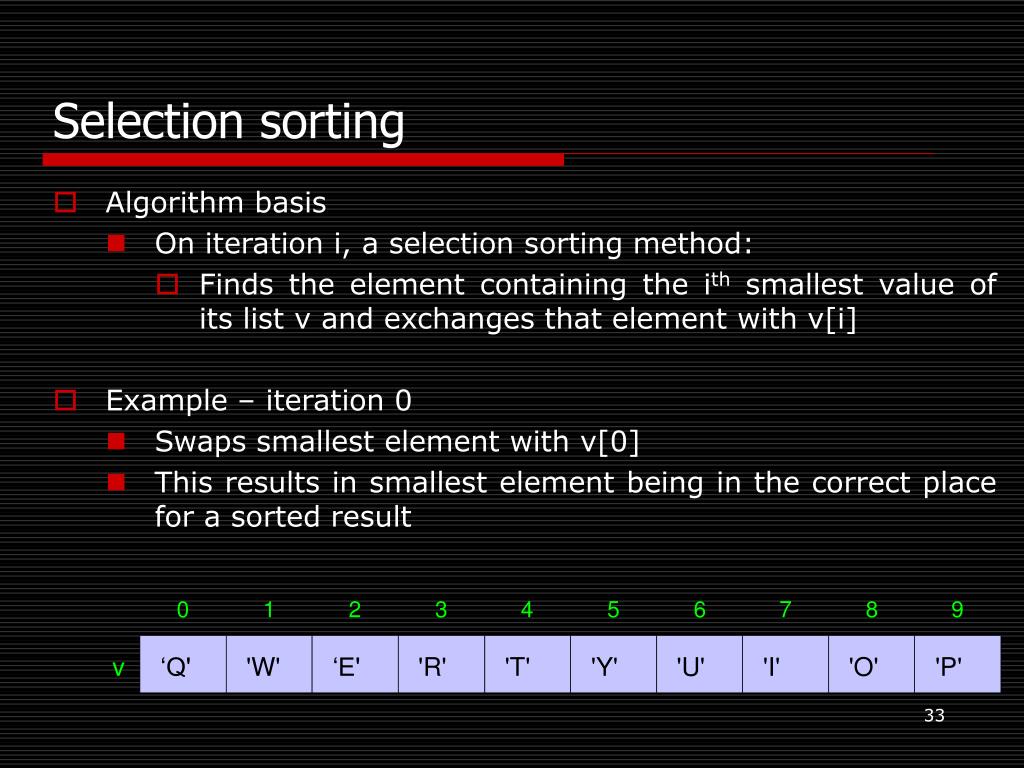Click the green v array label
Viewport: 1024px width, 768px height.
(118, 668)
